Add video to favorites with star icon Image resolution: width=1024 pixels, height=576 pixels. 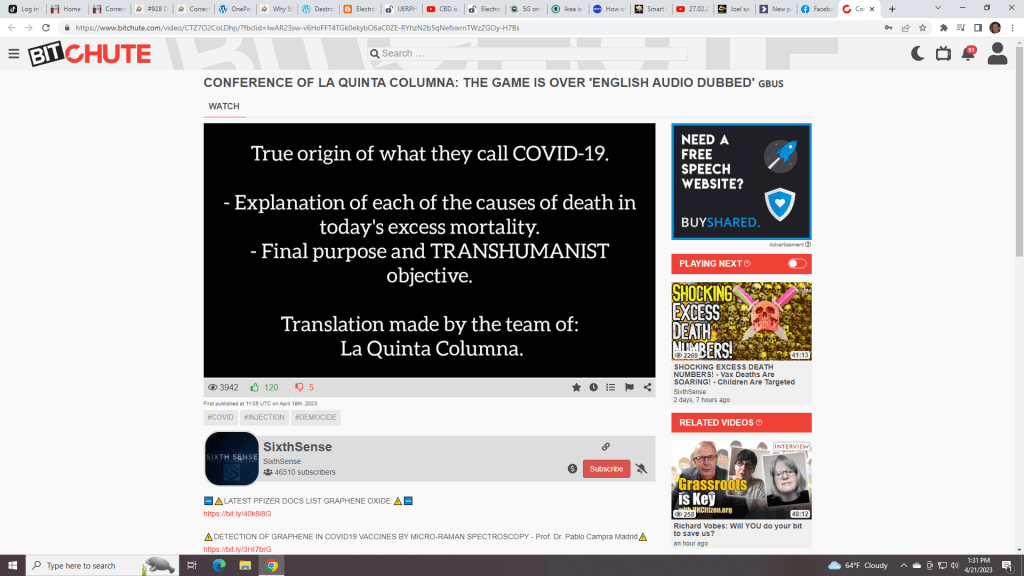[576, 387]
